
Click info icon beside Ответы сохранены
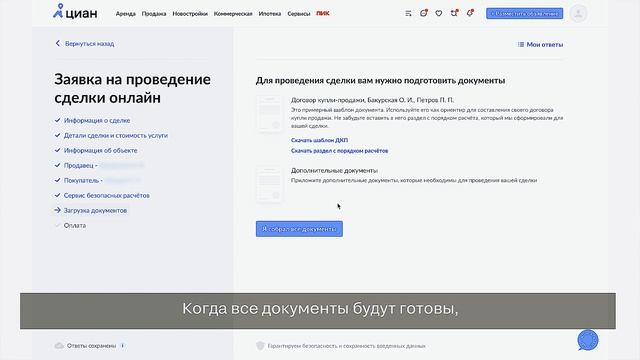122,346
